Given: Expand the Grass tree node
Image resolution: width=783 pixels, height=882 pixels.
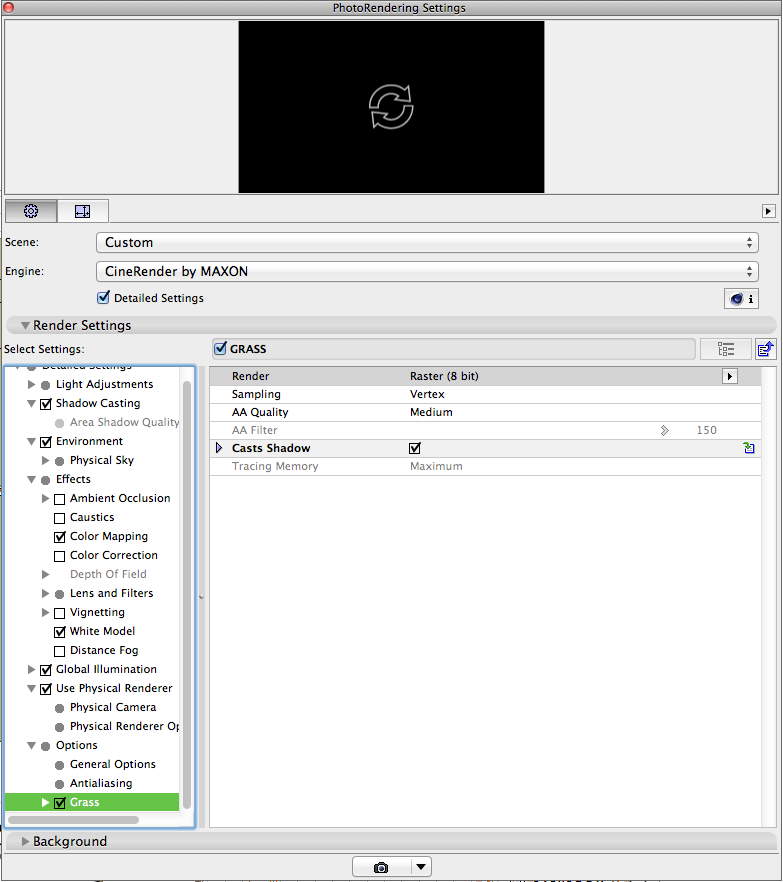Looking at the screenshot, I should pyautogui.click(x=46, y=803).
